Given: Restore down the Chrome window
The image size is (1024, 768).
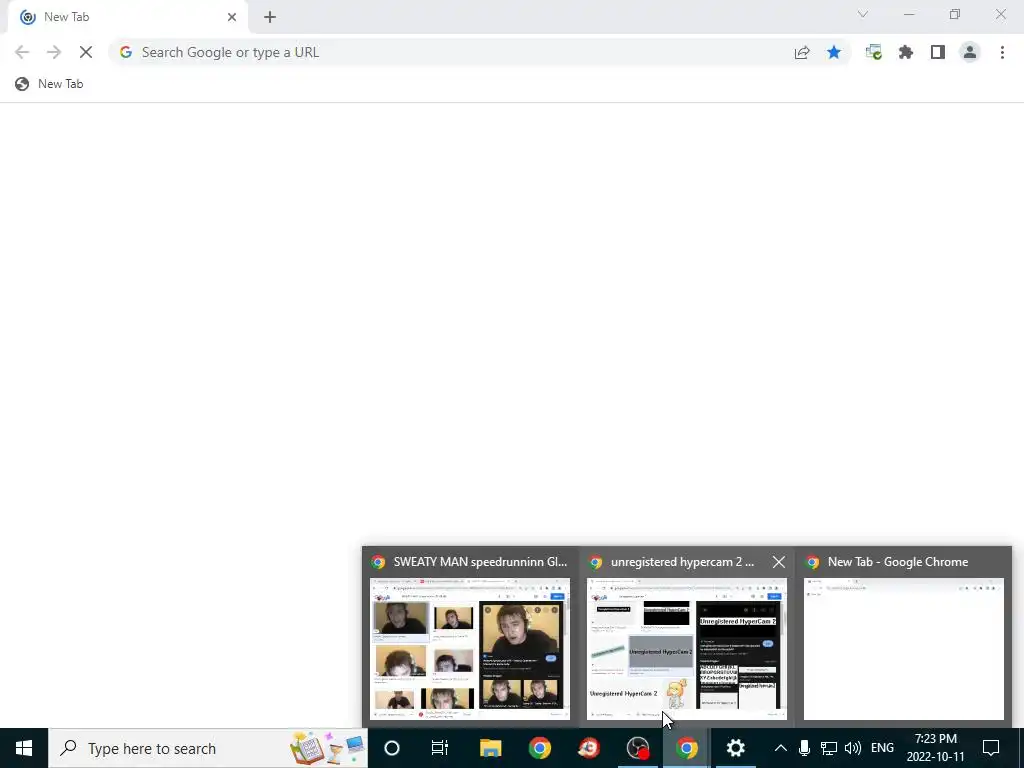Looking at the screenshot, I should pos(955,14).
